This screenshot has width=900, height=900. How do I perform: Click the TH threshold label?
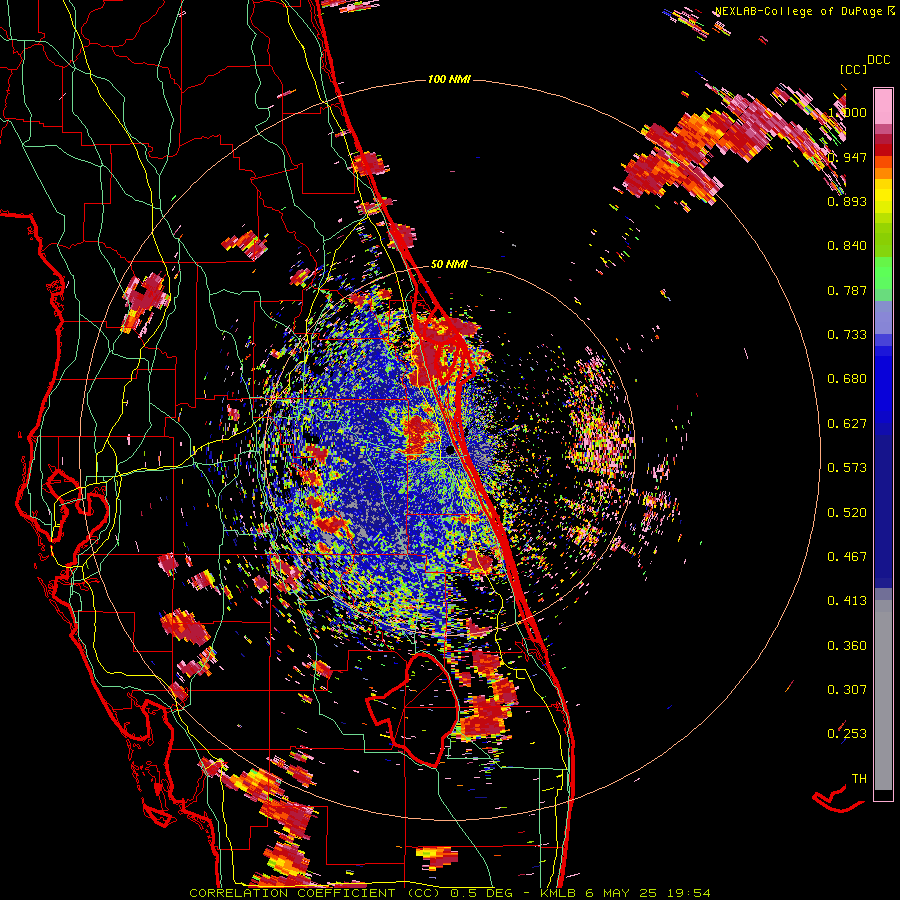coord(859,779)
